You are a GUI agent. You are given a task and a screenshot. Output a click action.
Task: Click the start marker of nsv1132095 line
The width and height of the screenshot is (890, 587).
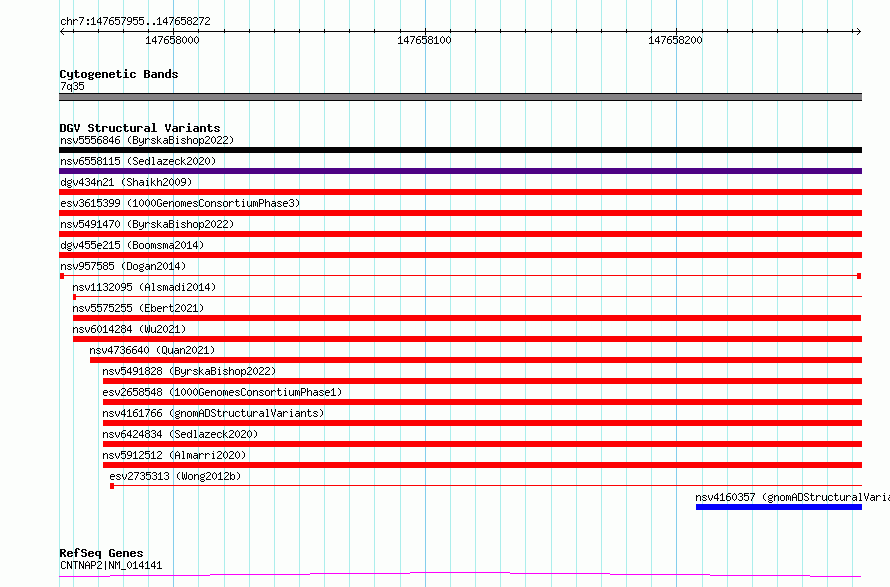(74, 297)
